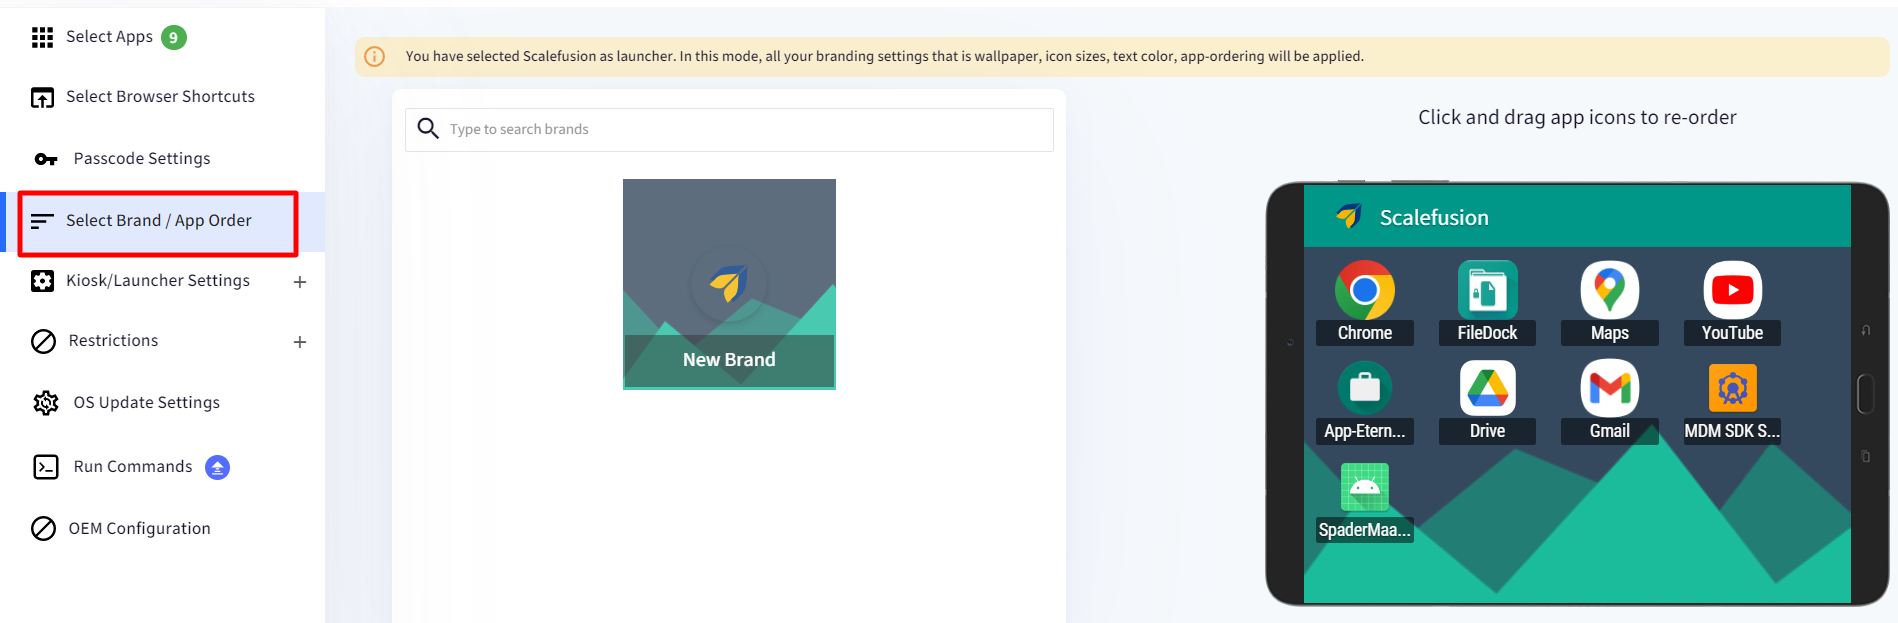
Task: Open Run Commands section
Action: [133, 467]
